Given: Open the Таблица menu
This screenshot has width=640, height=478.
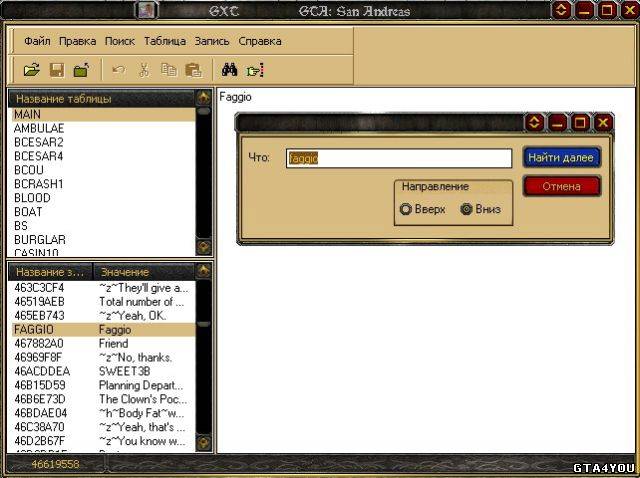Looking at the screenshot, I should pos(164,41).
